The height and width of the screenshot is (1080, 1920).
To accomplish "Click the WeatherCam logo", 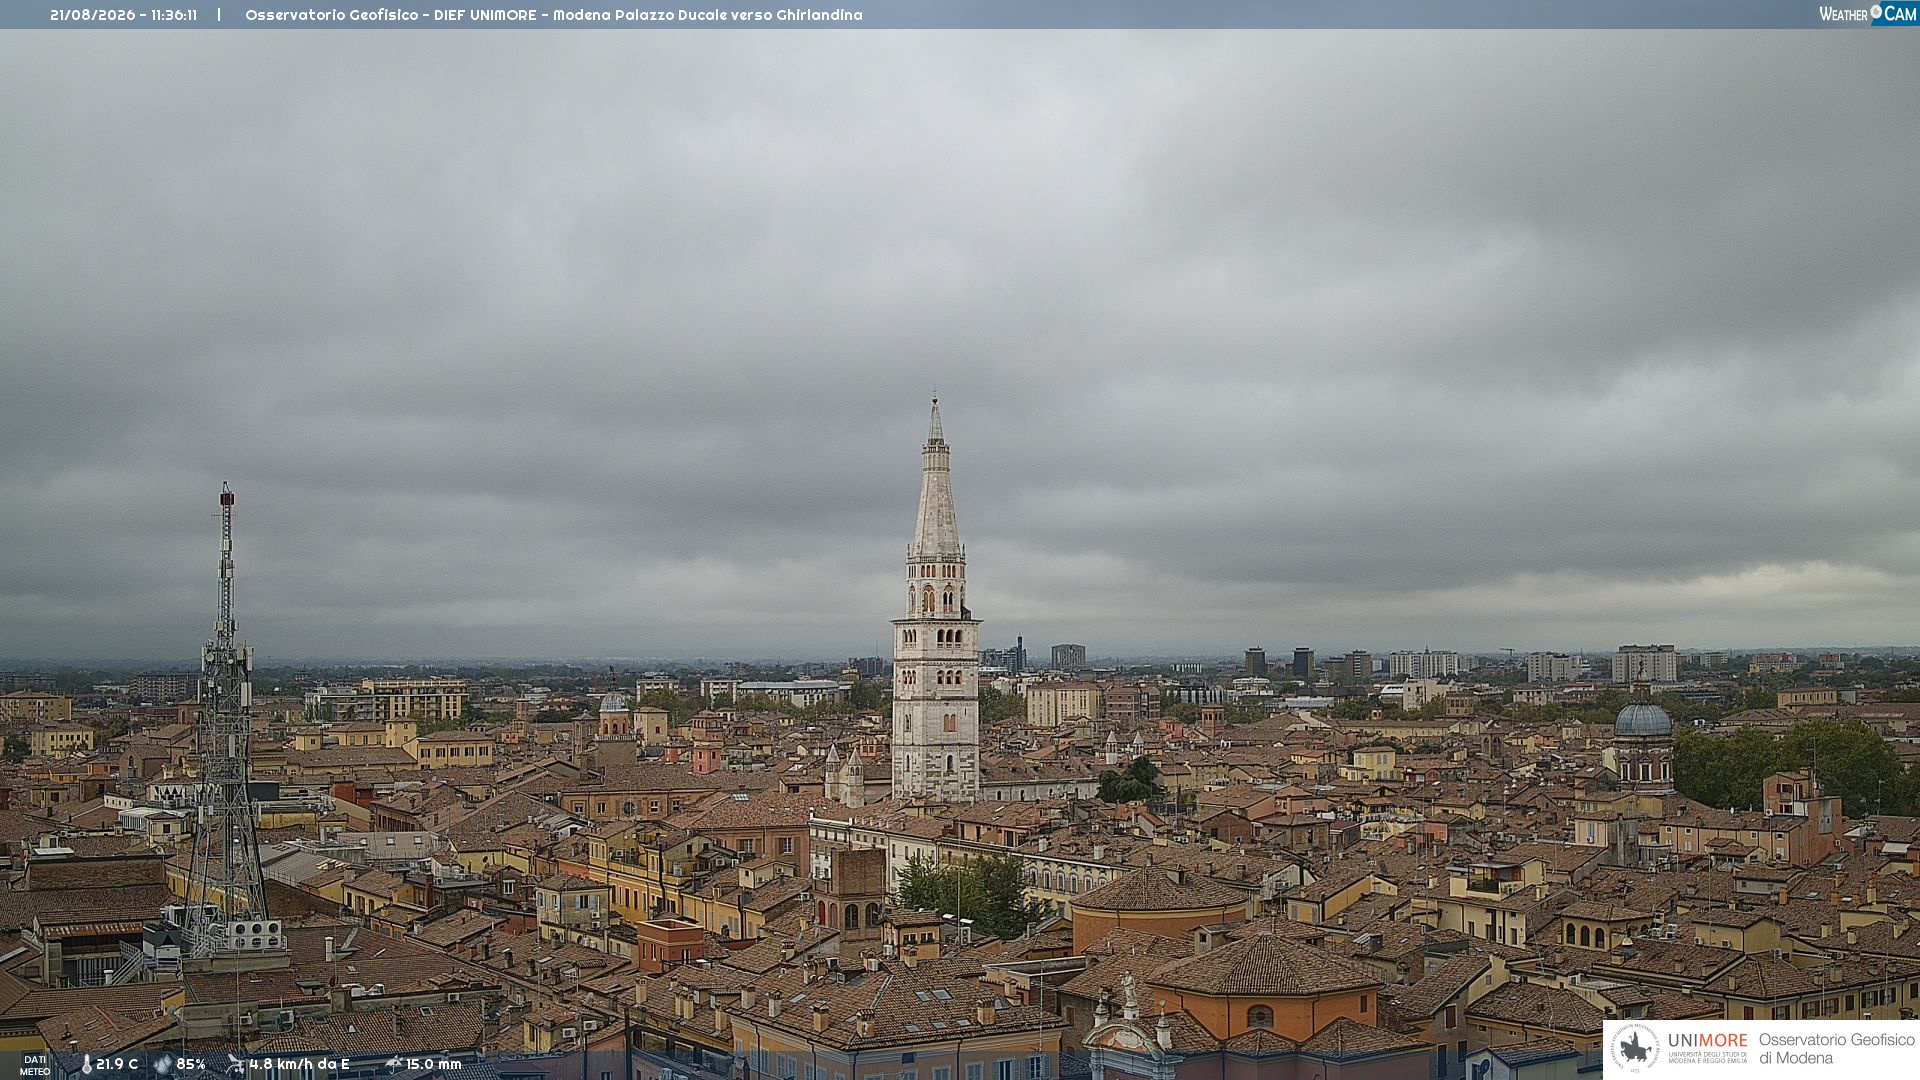I will coord(1868,14).
